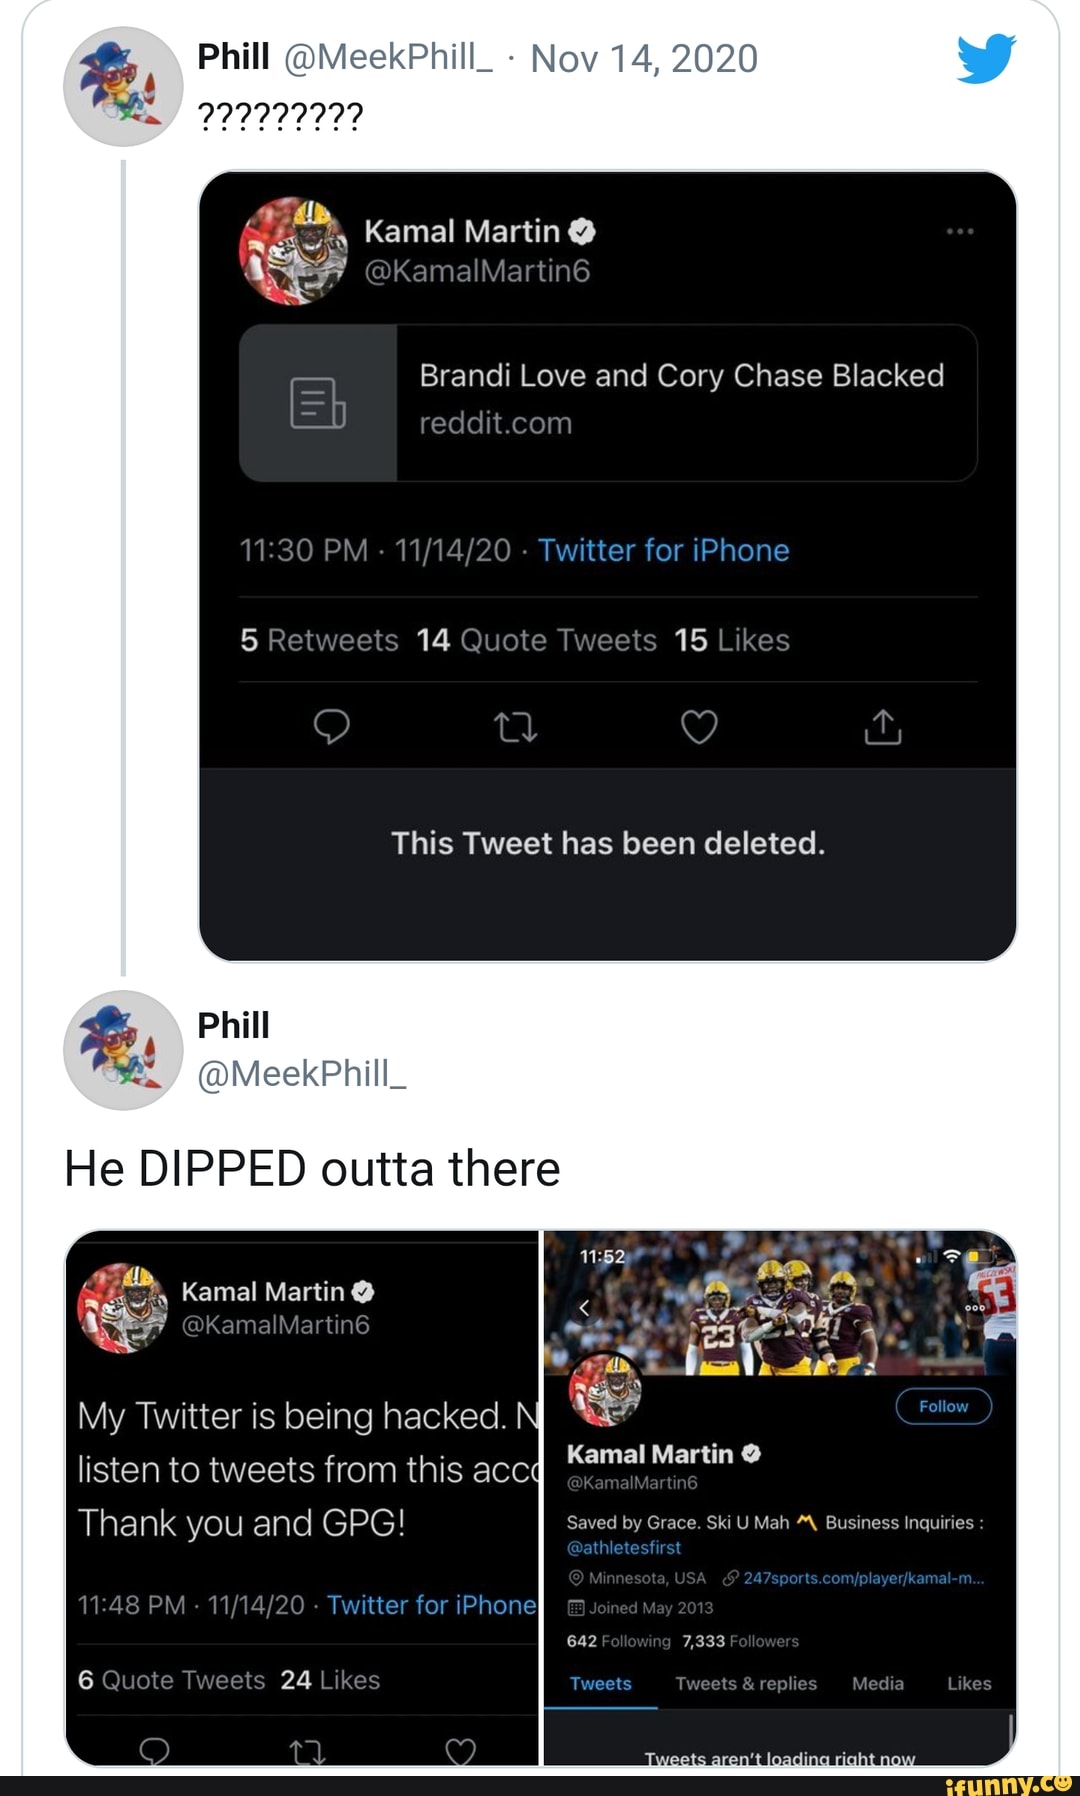Tap the share icon under the tweet
Image resolution: width=1080 pixels, height=1796 pixels.
coord(883,727)
